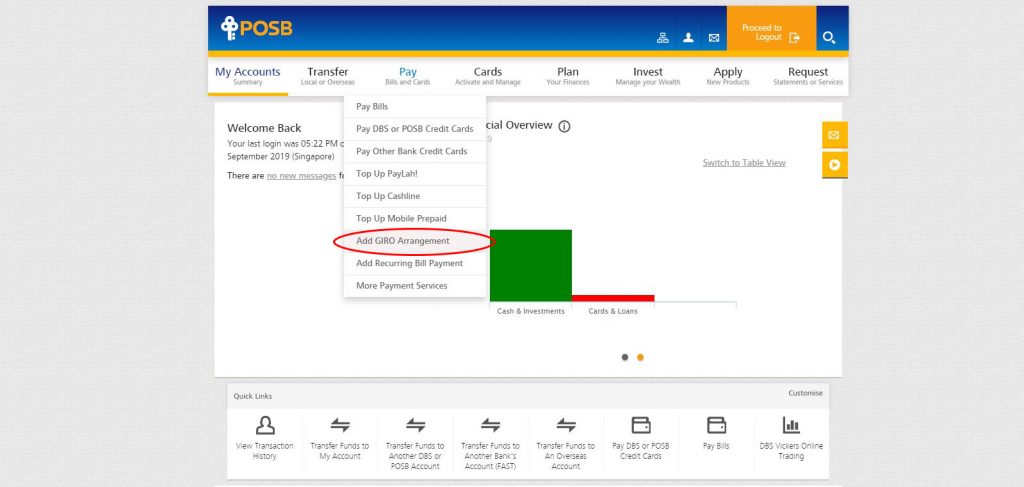
Task: Select More Payment Services
Action: click(415, 285)
